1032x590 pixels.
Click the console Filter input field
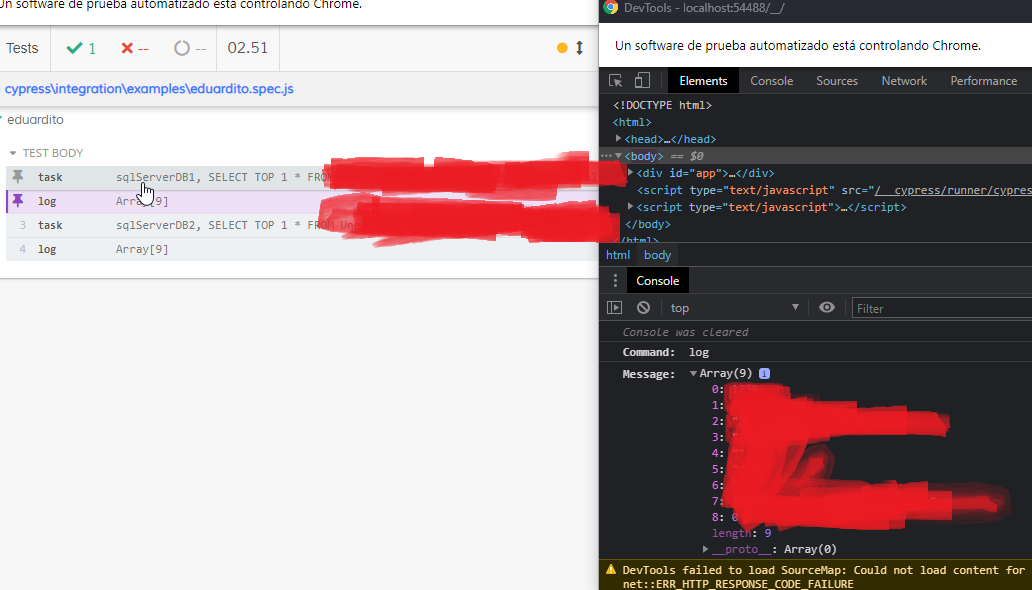tap(940, 308)
